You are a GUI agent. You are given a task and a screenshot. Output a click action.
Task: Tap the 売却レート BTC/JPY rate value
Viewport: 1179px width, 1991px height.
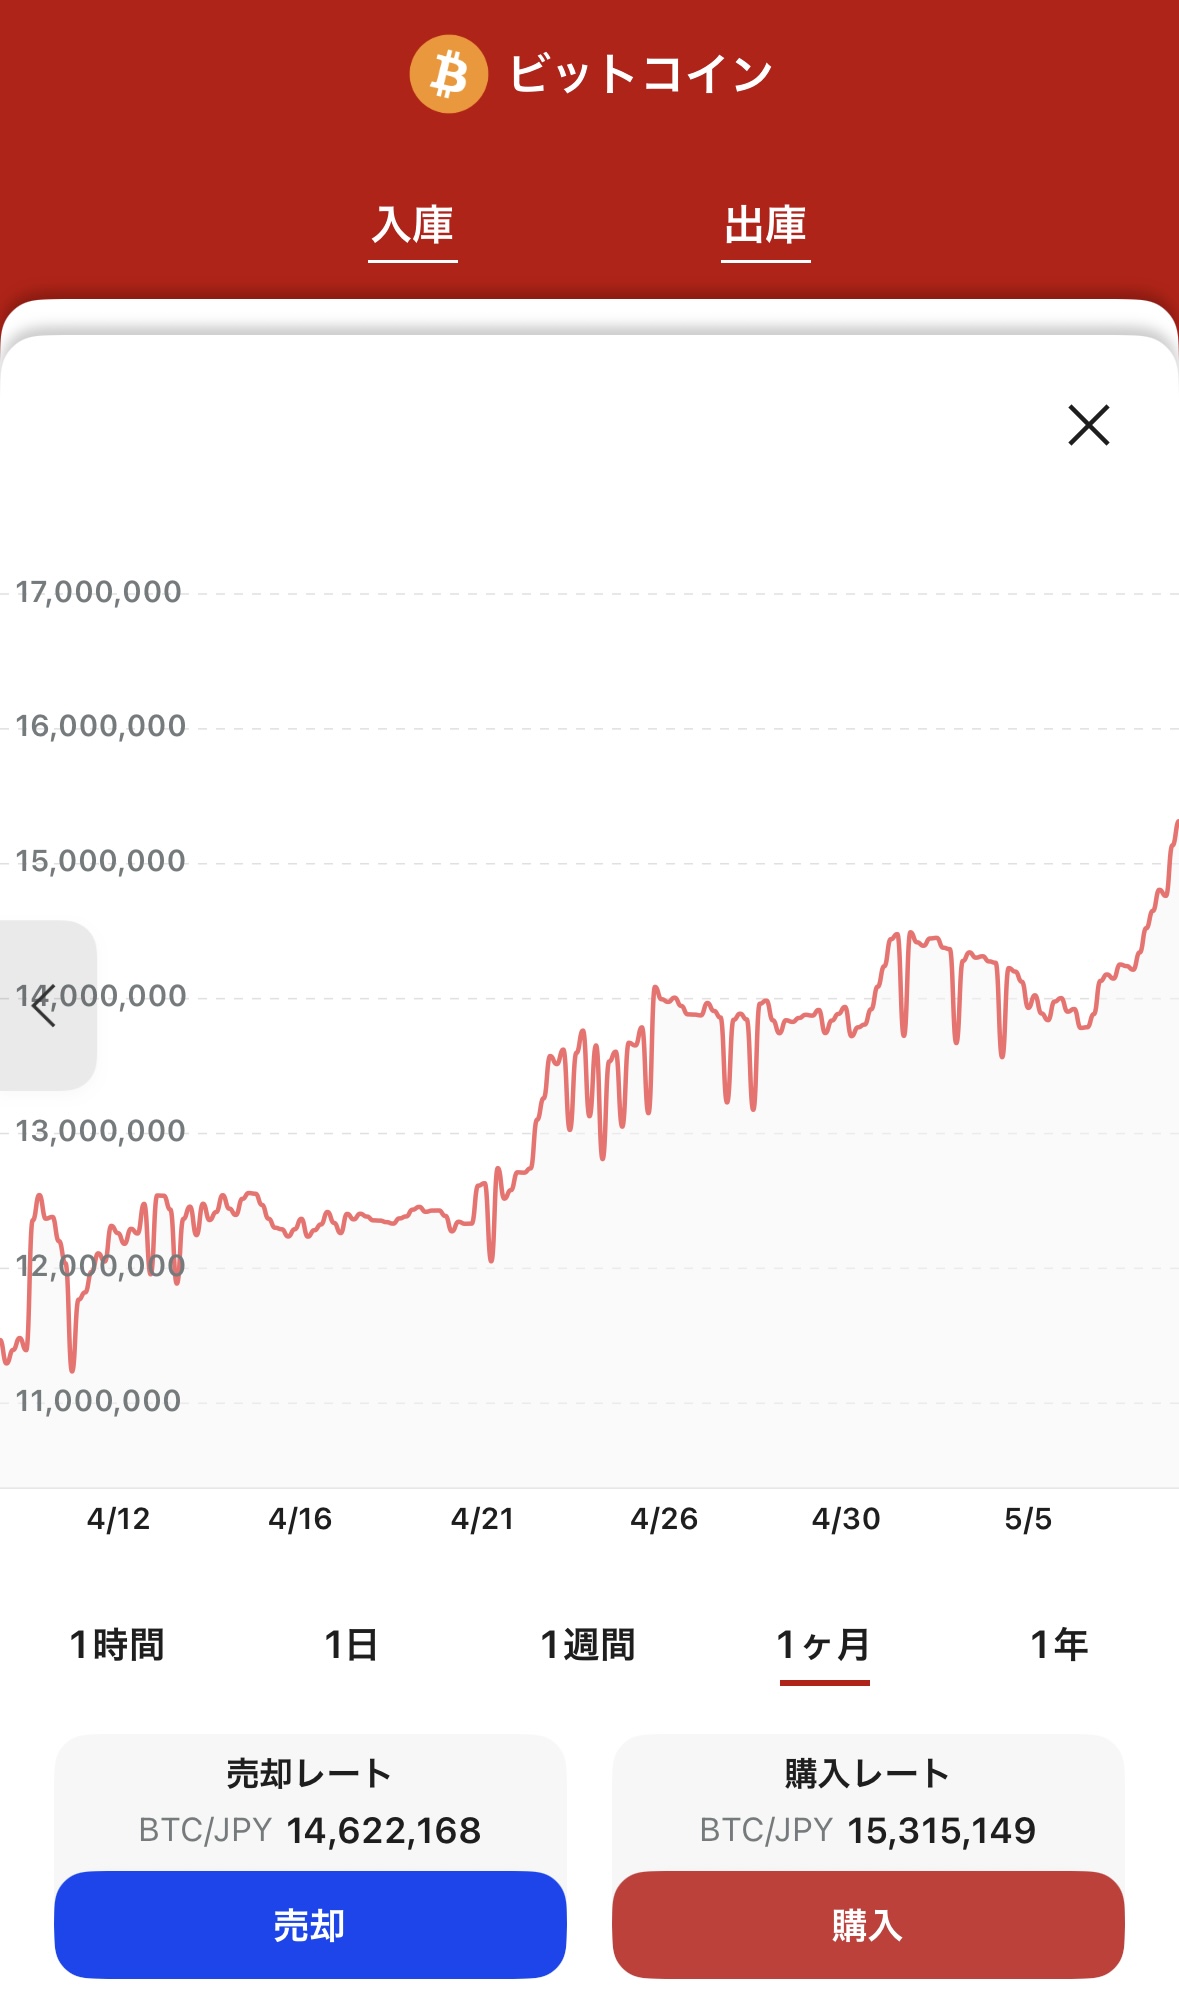[384, 1830]
